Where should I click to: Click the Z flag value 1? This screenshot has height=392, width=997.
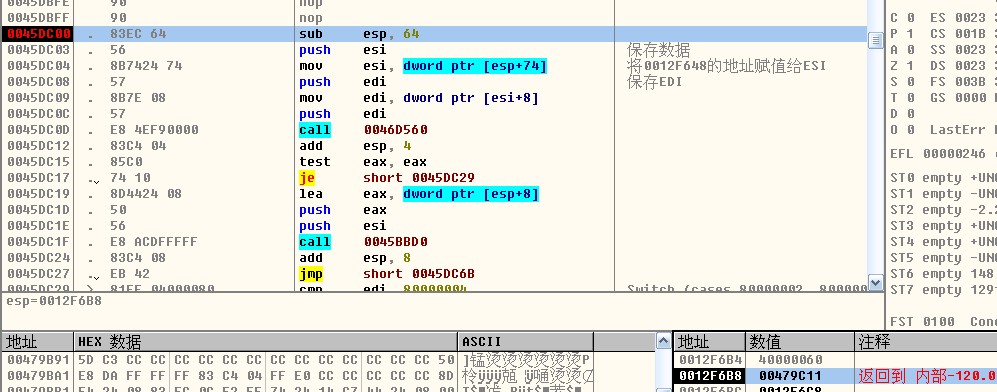point(912,65)
